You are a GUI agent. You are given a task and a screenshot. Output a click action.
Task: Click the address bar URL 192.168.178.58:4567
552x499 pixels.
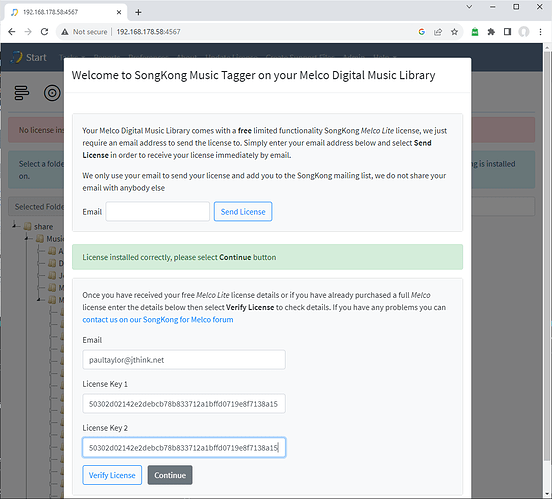click(148, 32)
